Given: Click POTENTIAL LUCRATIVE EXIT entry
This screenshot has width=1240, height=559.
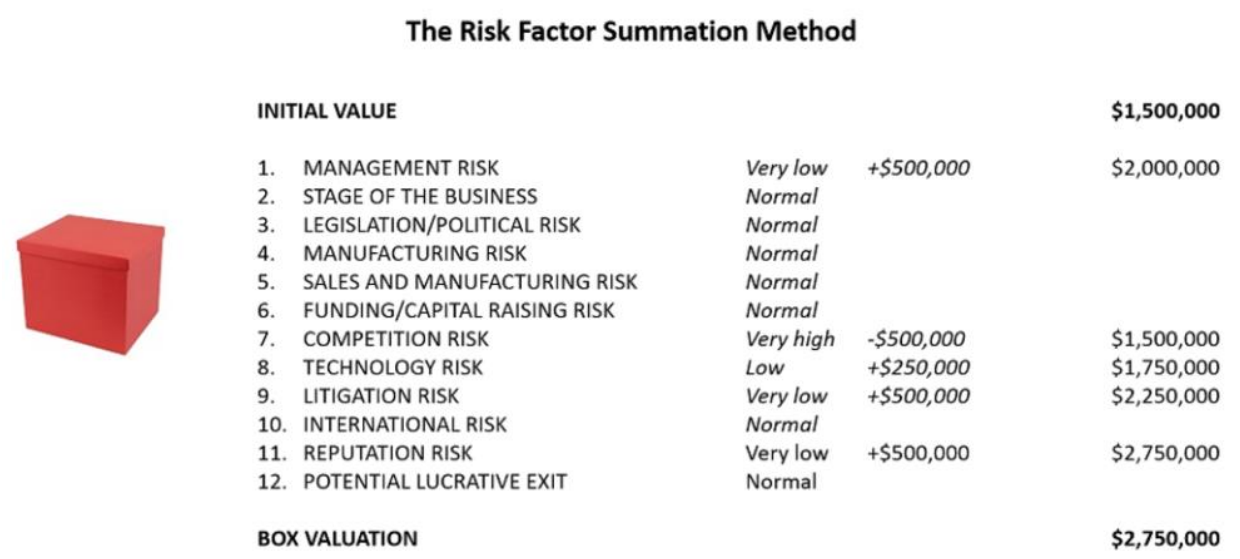Looking at the screenshot, I should point(434,482).
